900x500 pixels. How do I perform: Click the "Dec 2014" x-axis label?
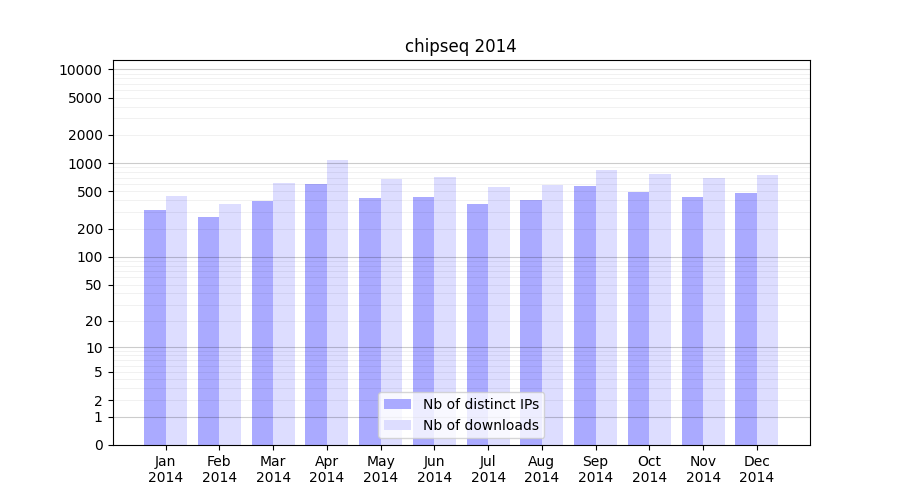coord(757,469)
